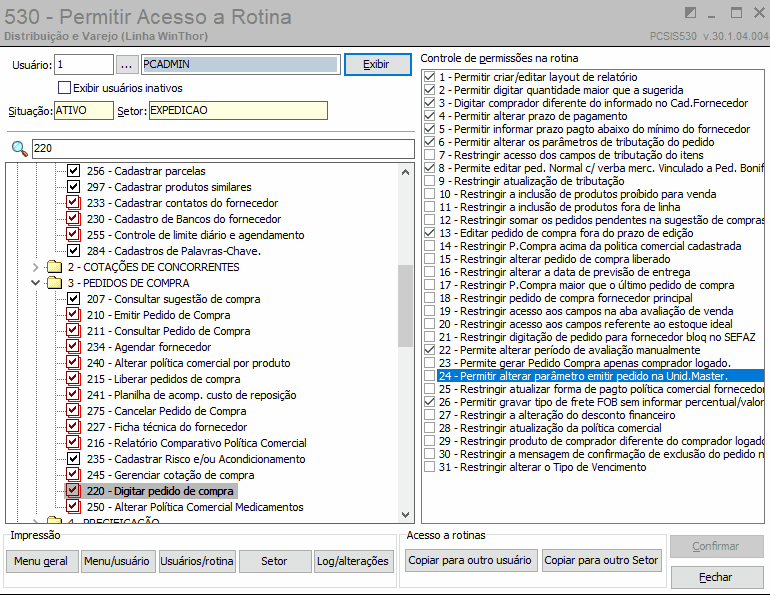This screenshot has height=595, width=770.
Task: Click the restore window icon in title bar
Action: tap(690, 13)
